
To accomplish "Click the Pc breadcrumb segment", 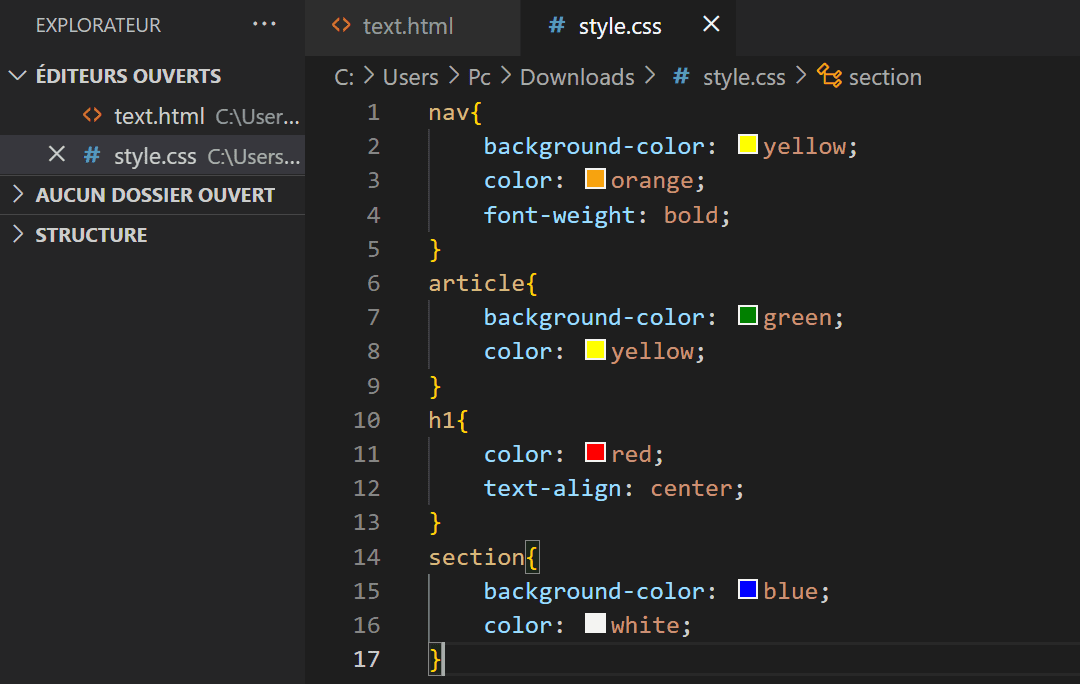I will click(479, 77).
